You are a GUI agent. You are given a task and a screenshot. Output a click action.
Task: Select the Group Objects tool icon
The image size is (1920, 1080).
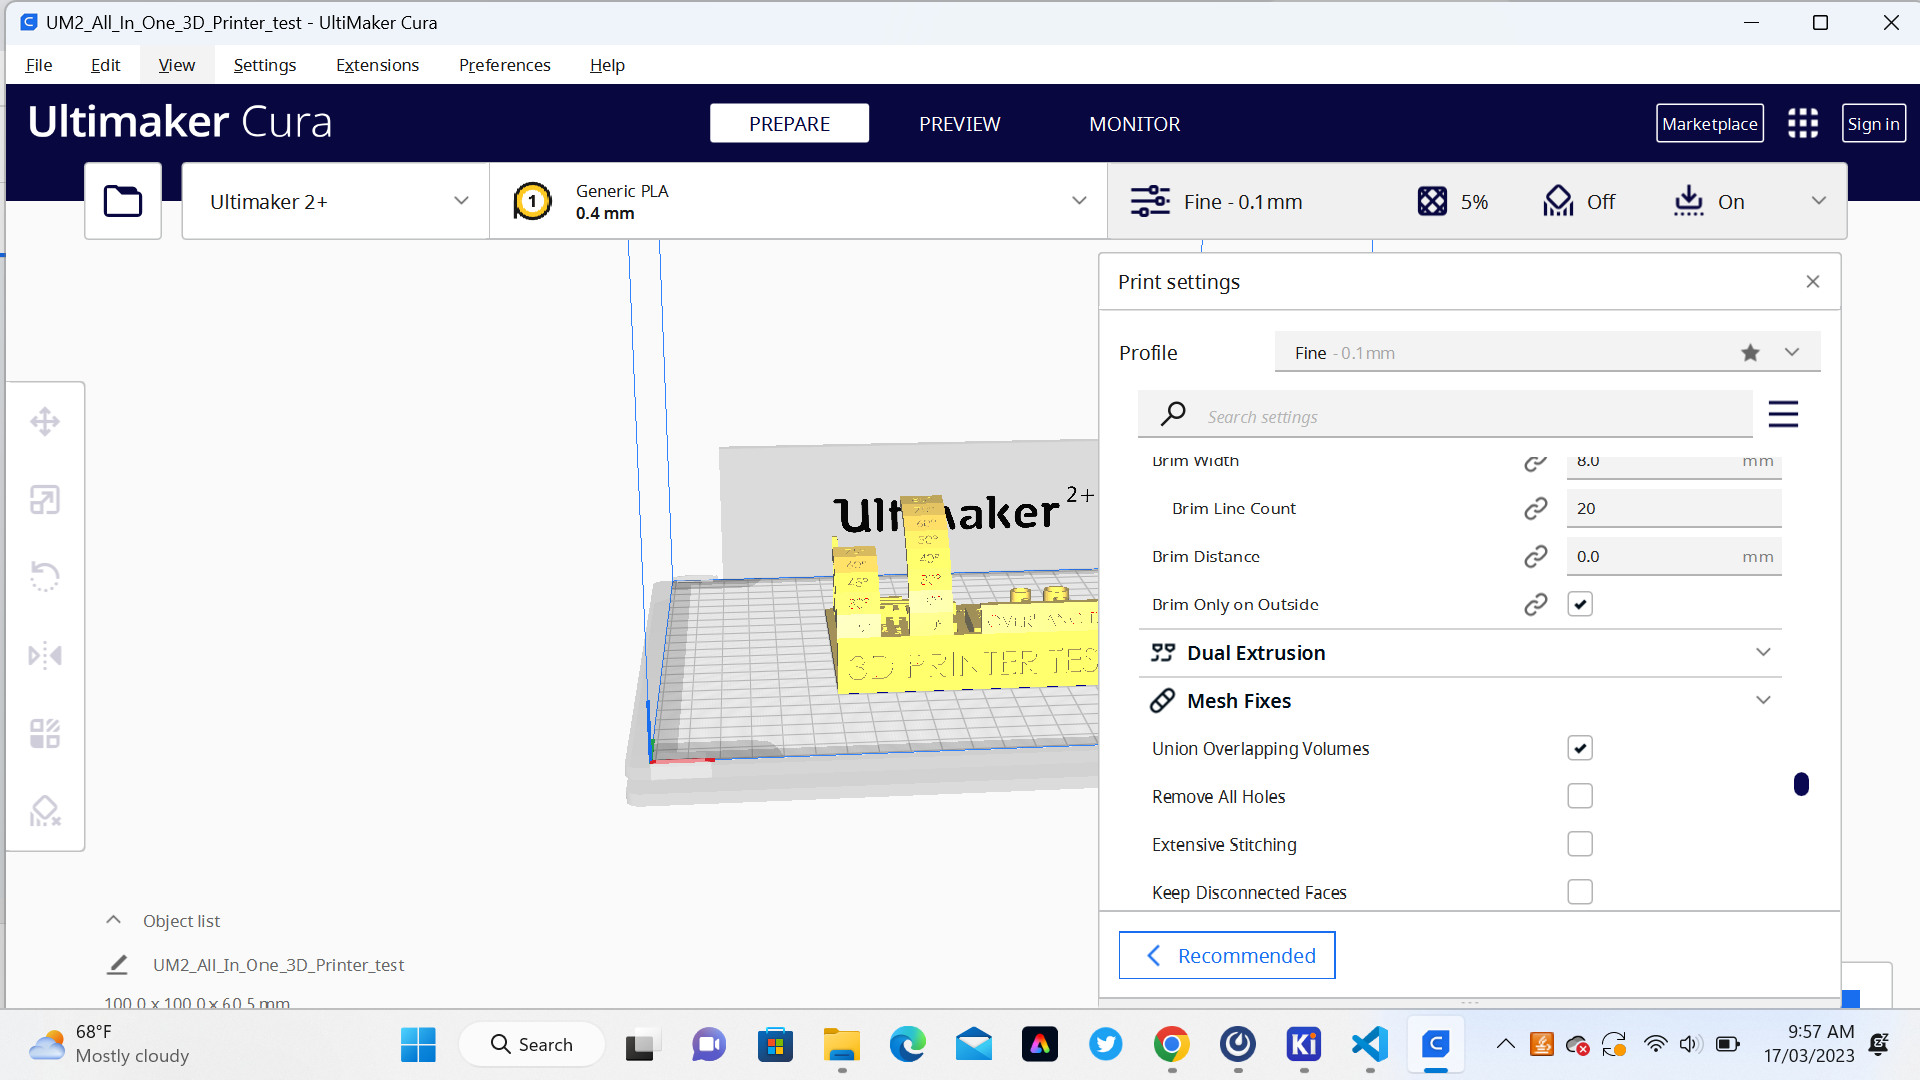(x=44, y=732)
